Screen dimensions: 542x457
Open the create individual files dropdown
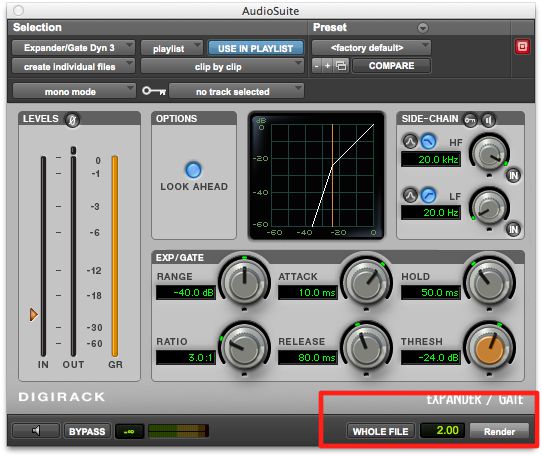[73, 66]
